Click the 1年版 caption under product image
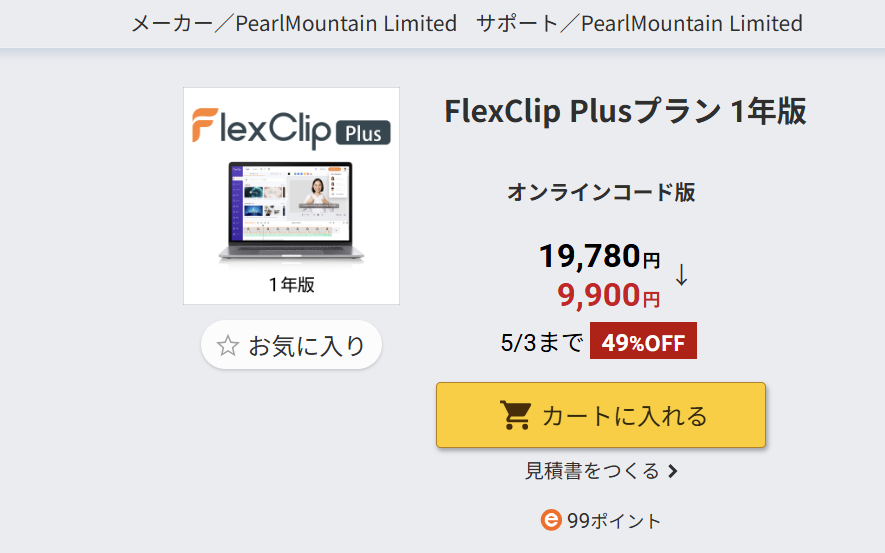The height and width of the screenshot is (553, 885). [291, 285]
